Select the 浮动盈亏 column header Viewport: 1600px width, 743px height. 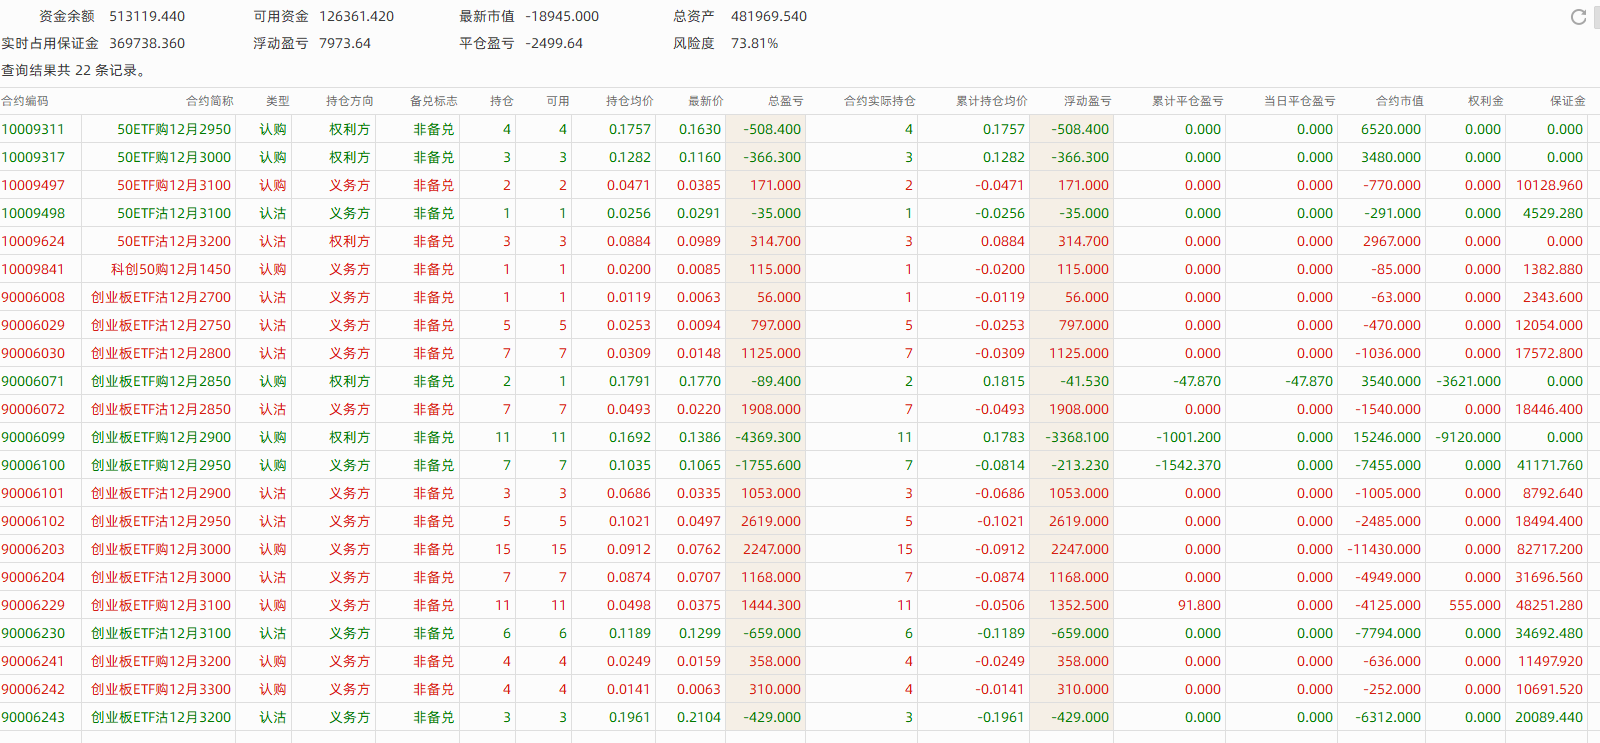coord(1087,101)
